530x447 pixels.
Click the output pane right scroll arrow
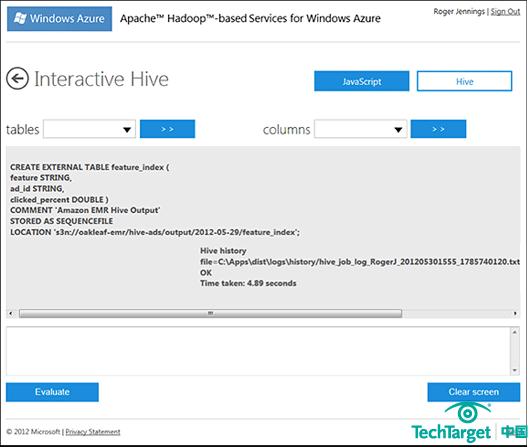(515, 313)
